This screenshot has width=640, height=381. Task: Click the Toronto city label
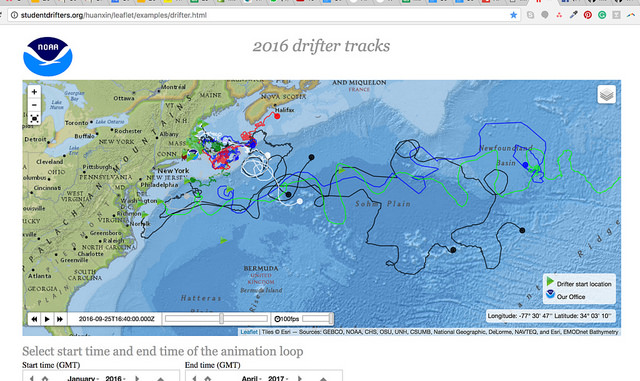click(76, 123)
